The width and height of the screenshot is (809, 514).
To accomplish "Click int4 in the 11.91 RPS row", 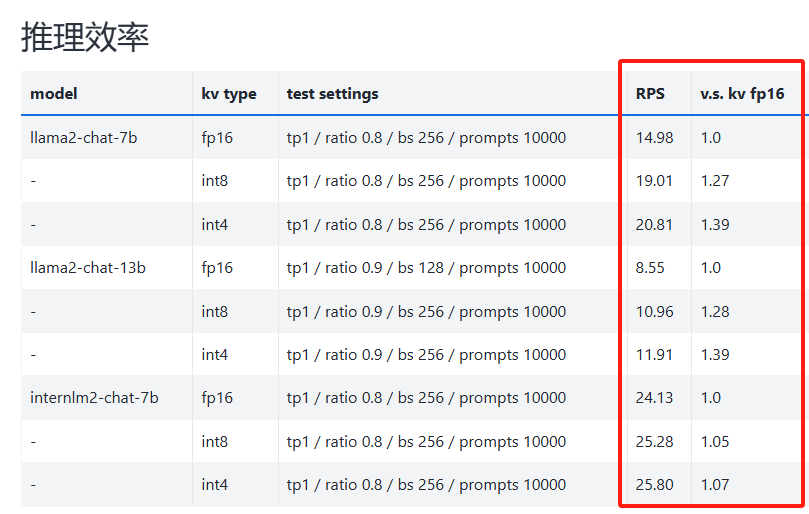I will tap(214, 355).
